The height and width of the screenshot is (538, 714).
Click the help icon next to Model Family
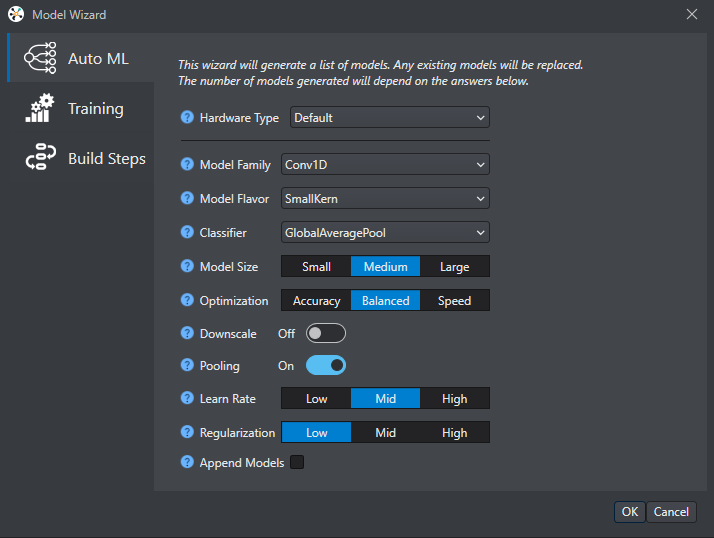tap(187, 165)
